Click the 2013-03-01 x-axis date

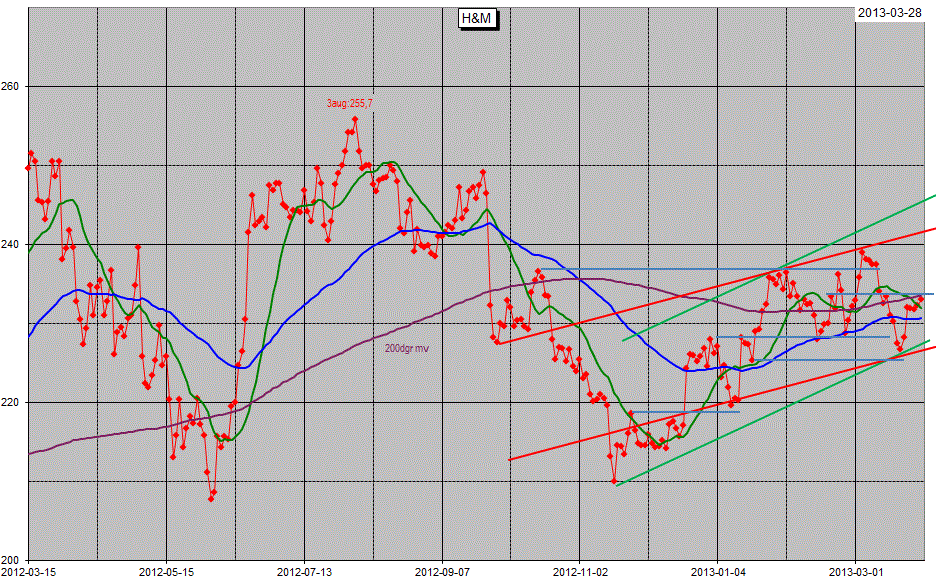(x=856, y=572)
